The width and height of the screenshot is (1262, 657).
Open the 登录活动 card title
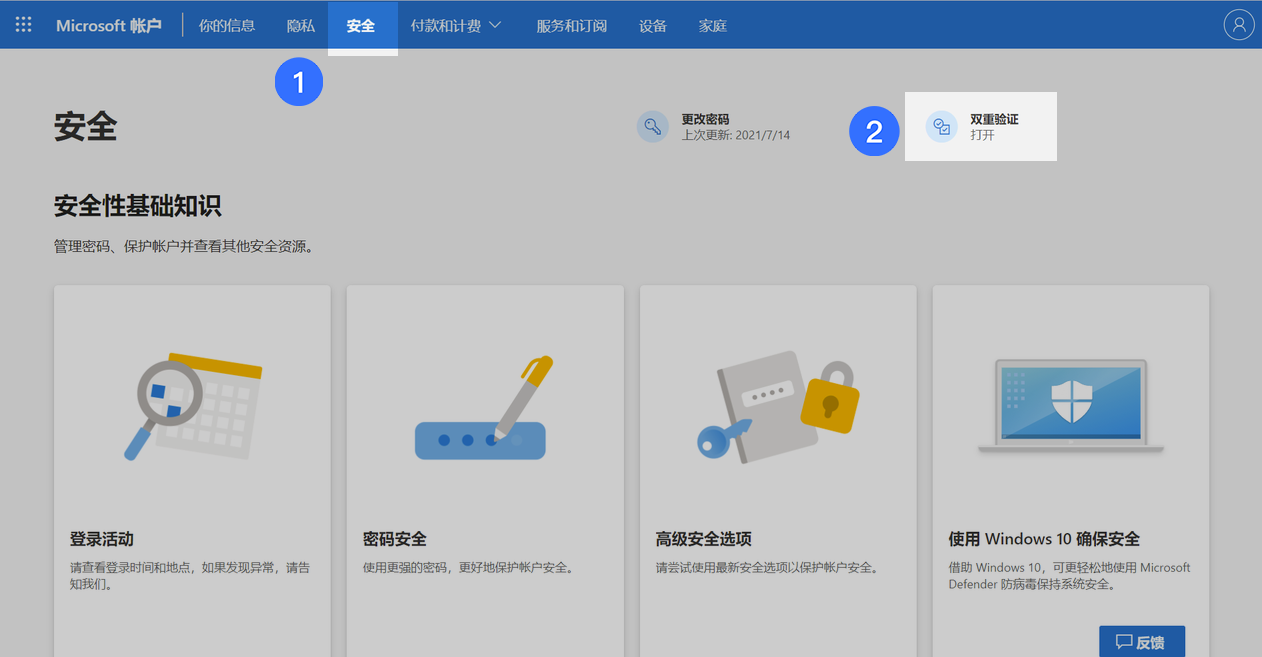pos(102,539)
